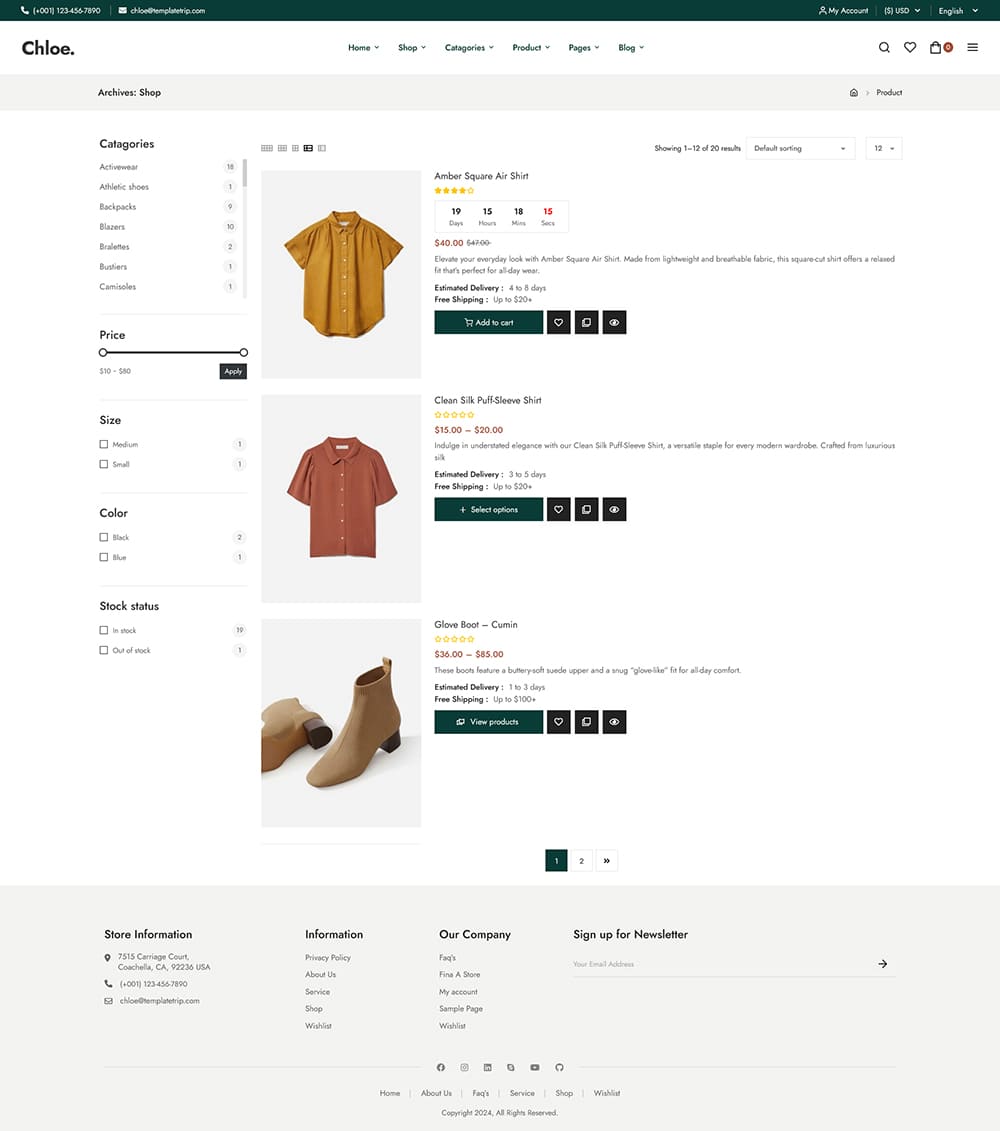Click the compare icon for Glove Boot – Cumin
The height and width of the screenshot is (1131, 1000).
click(x=586, y=721)
